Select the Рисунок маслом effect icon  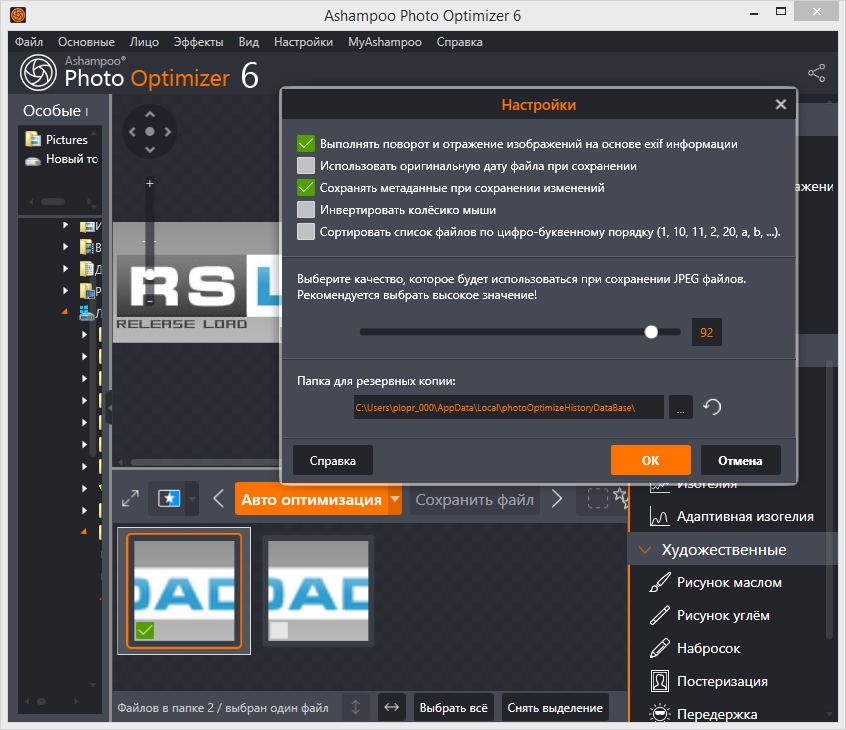tap(660, 583)
